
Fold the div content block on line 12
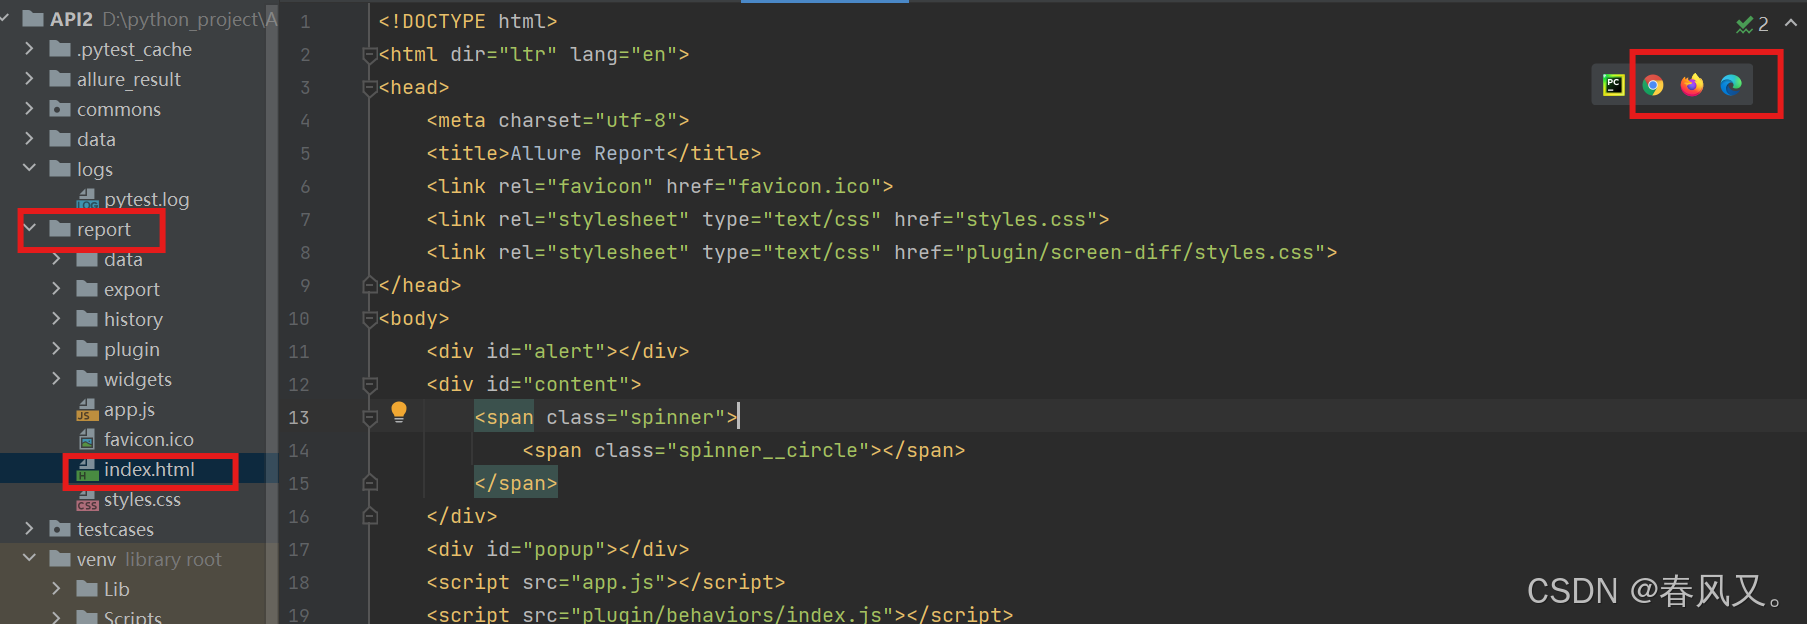click(x=369, y=384)
